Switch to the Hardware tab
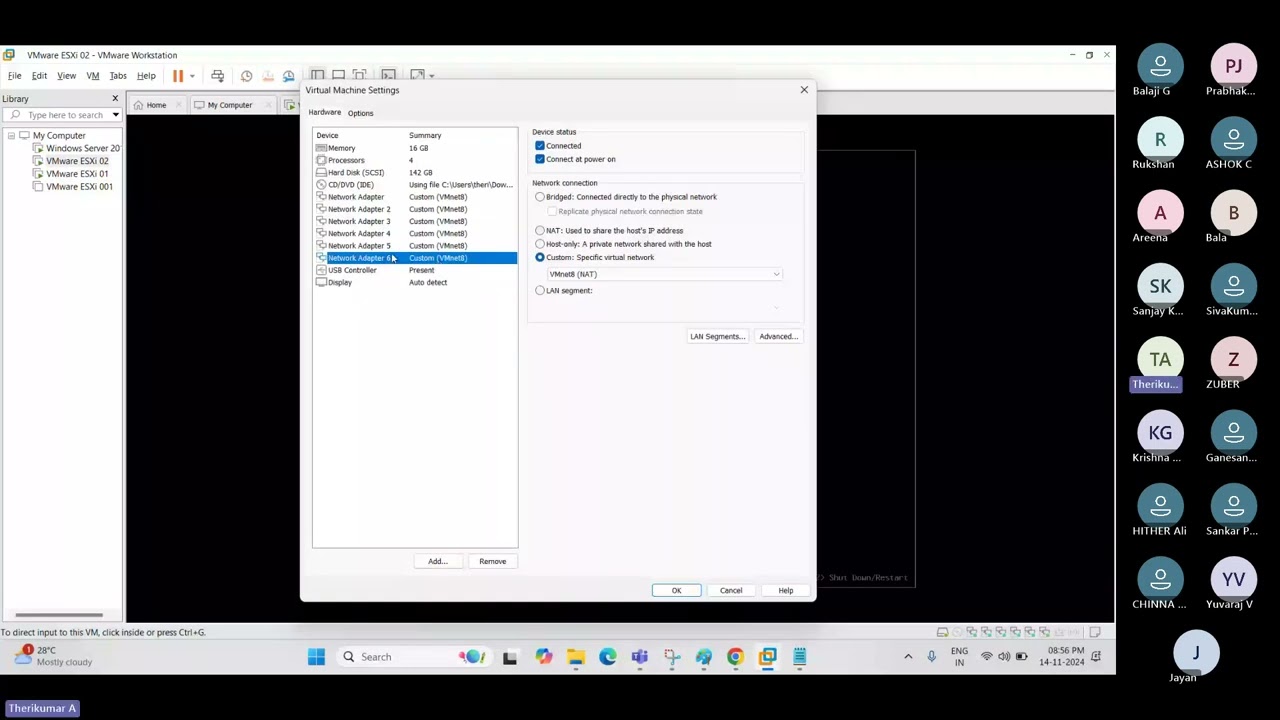 [x=324, y=112]
